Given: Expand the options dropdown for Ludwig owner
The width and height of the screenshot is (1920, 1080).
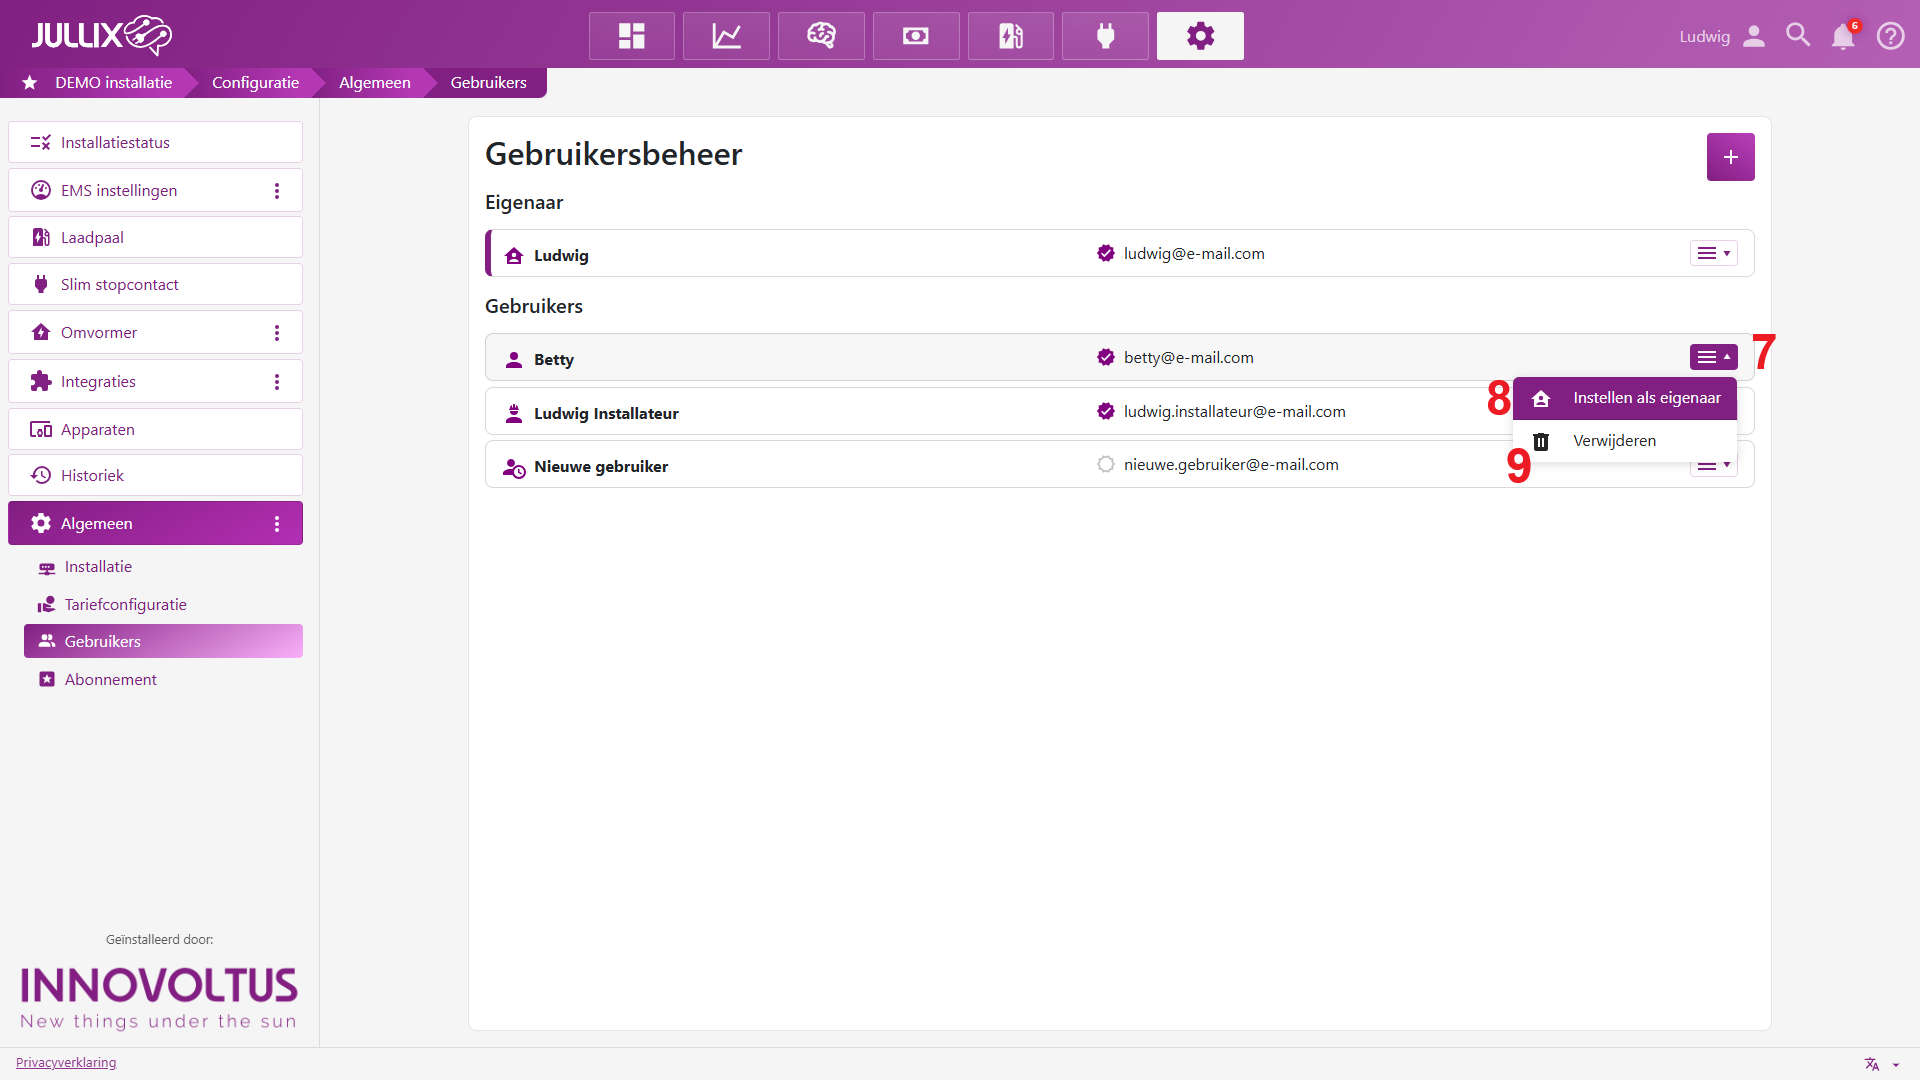Looking at the screenshot, I should click(1713, 254).
